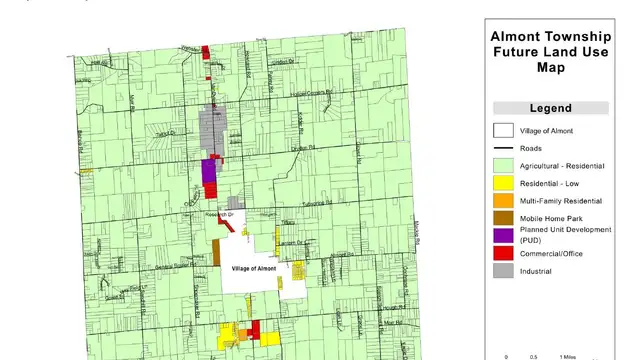This screenshot has width=640, height=360.
Task: Click the 'Hough Rd' road label
Action: pos(394,307)
